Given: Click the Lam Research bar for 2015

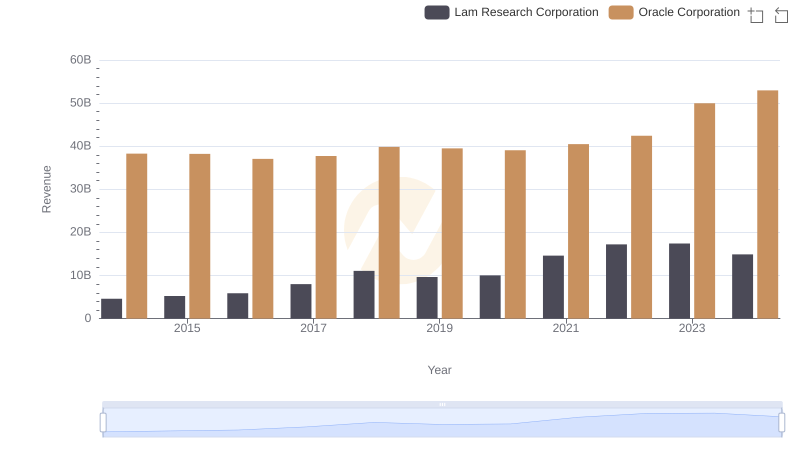Looking at the screenshot, I should click(x=174, y=307).
